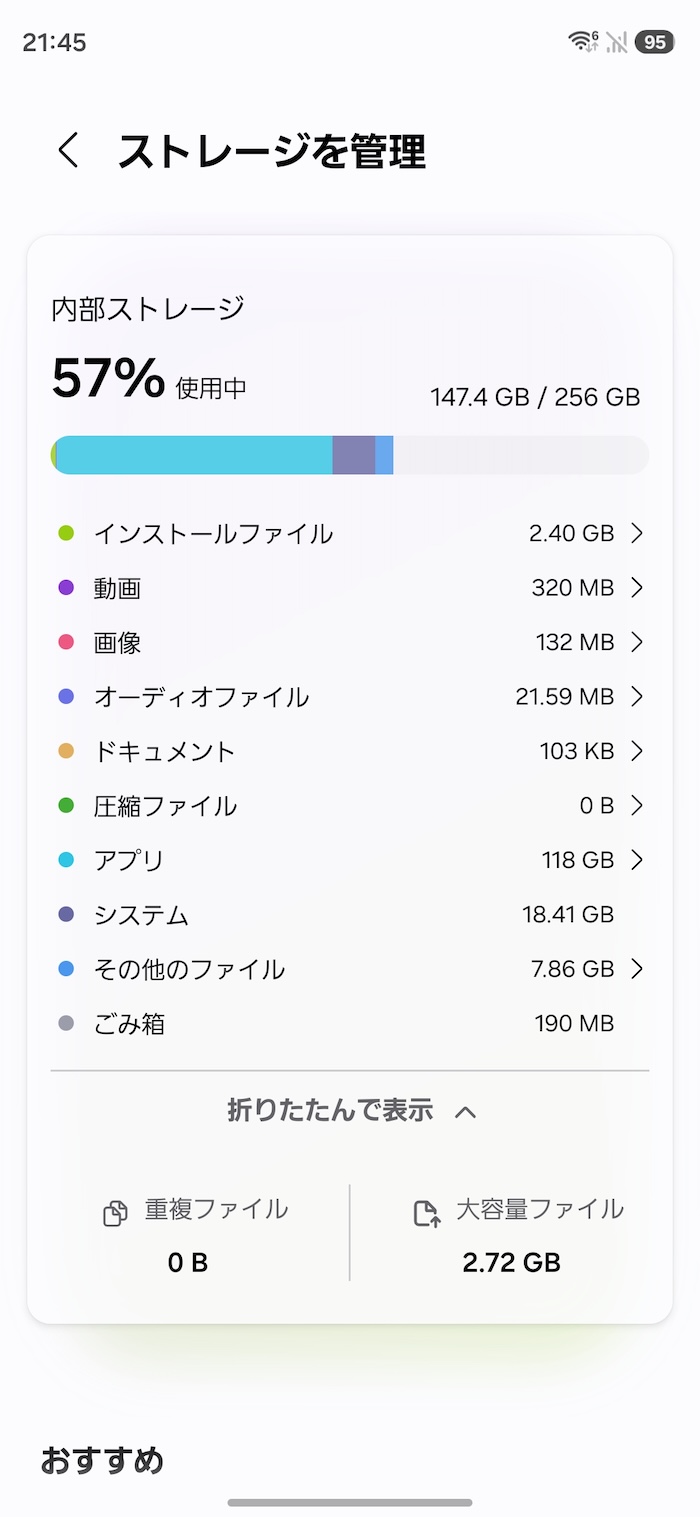Image resolution: width=700 pixels, height=1517 pixels.
Task: Select the Wi-Fi status bar icon
Action: (581, 40)
